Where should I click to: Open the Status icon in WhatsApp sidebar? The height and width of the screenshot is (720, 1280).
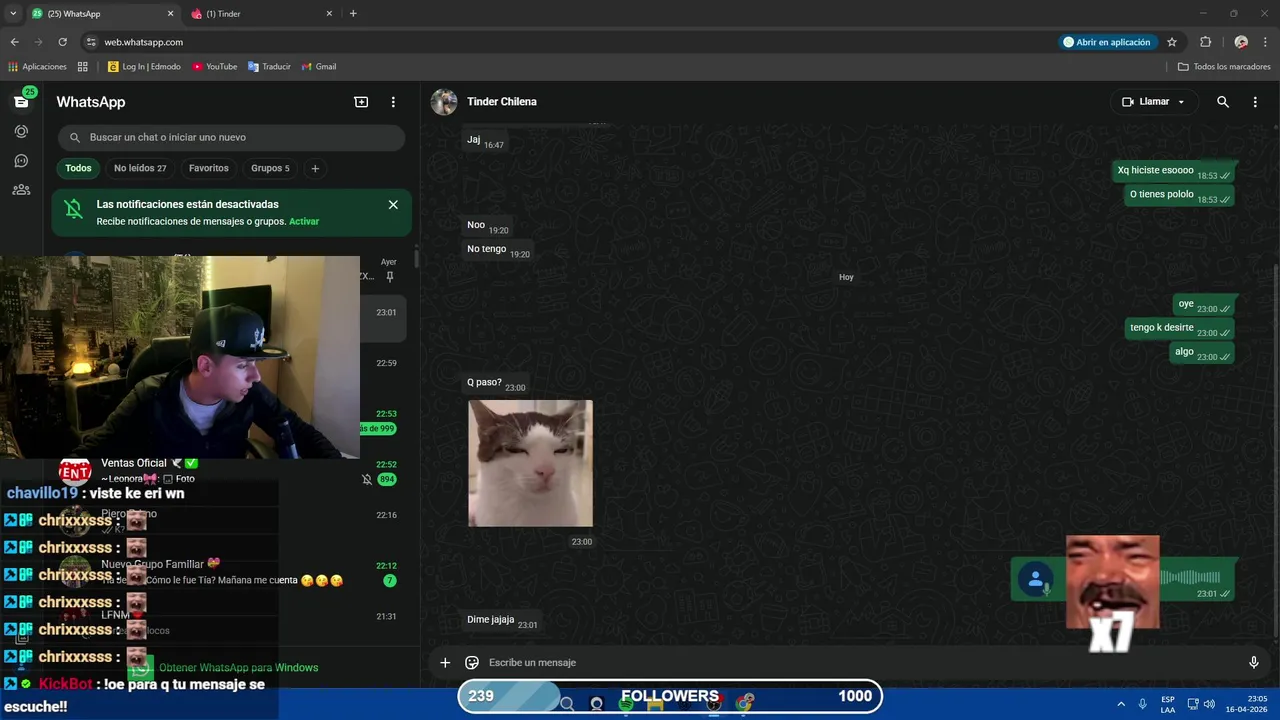21,131
